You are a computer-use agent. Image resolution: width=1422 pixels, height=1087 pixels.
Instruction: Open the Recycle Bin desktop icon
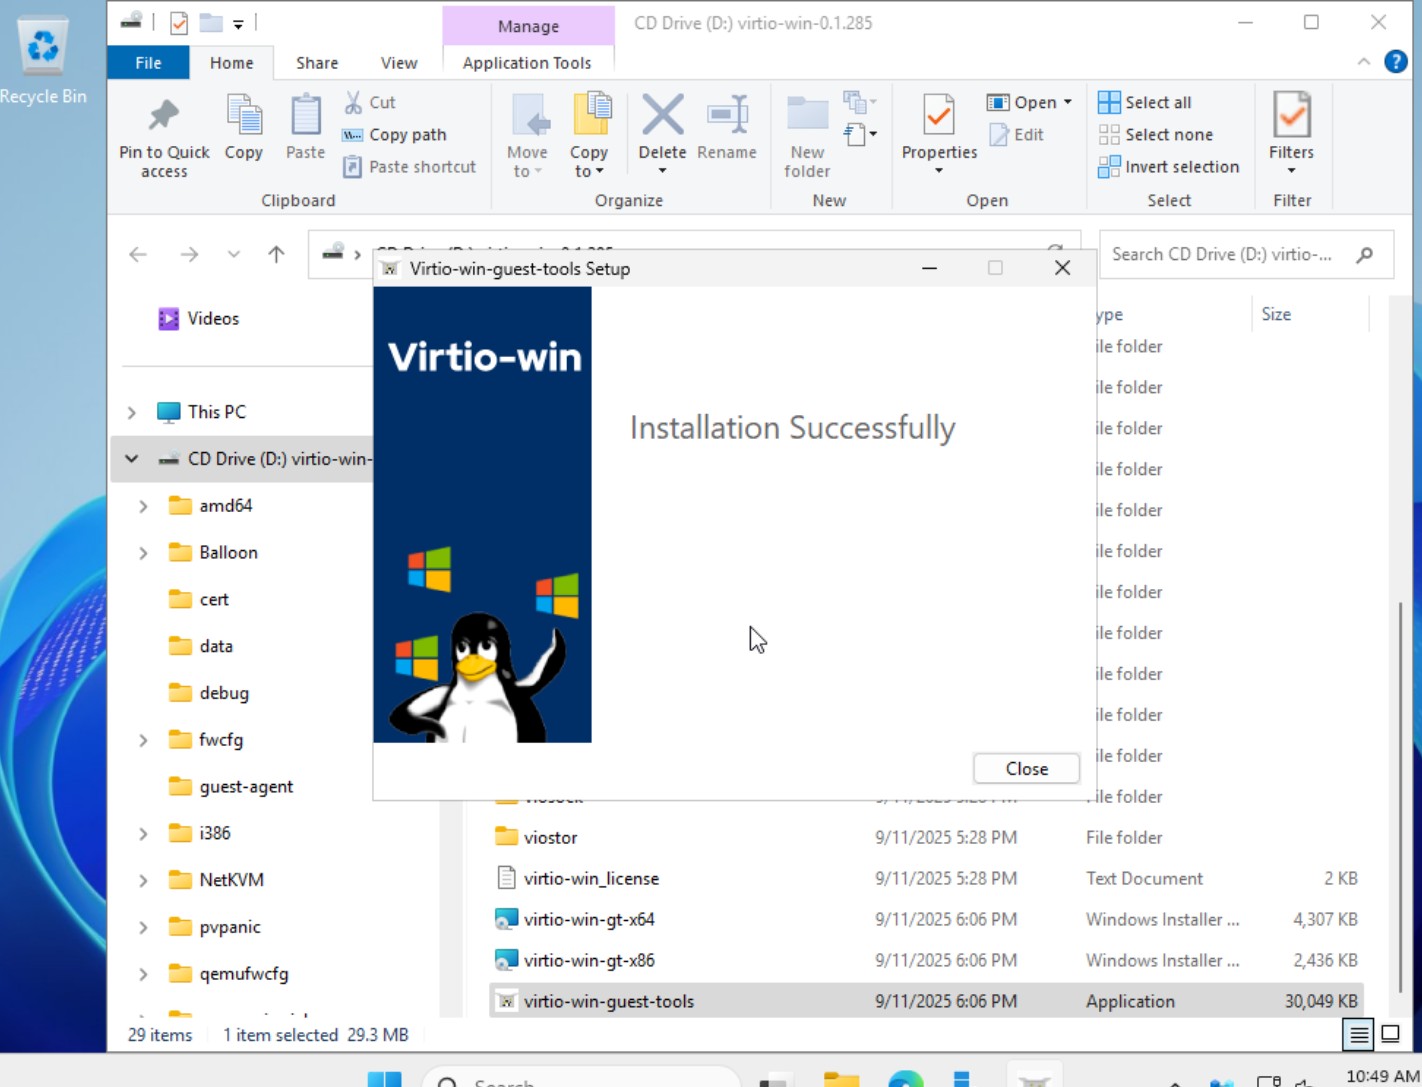point(43,50)
